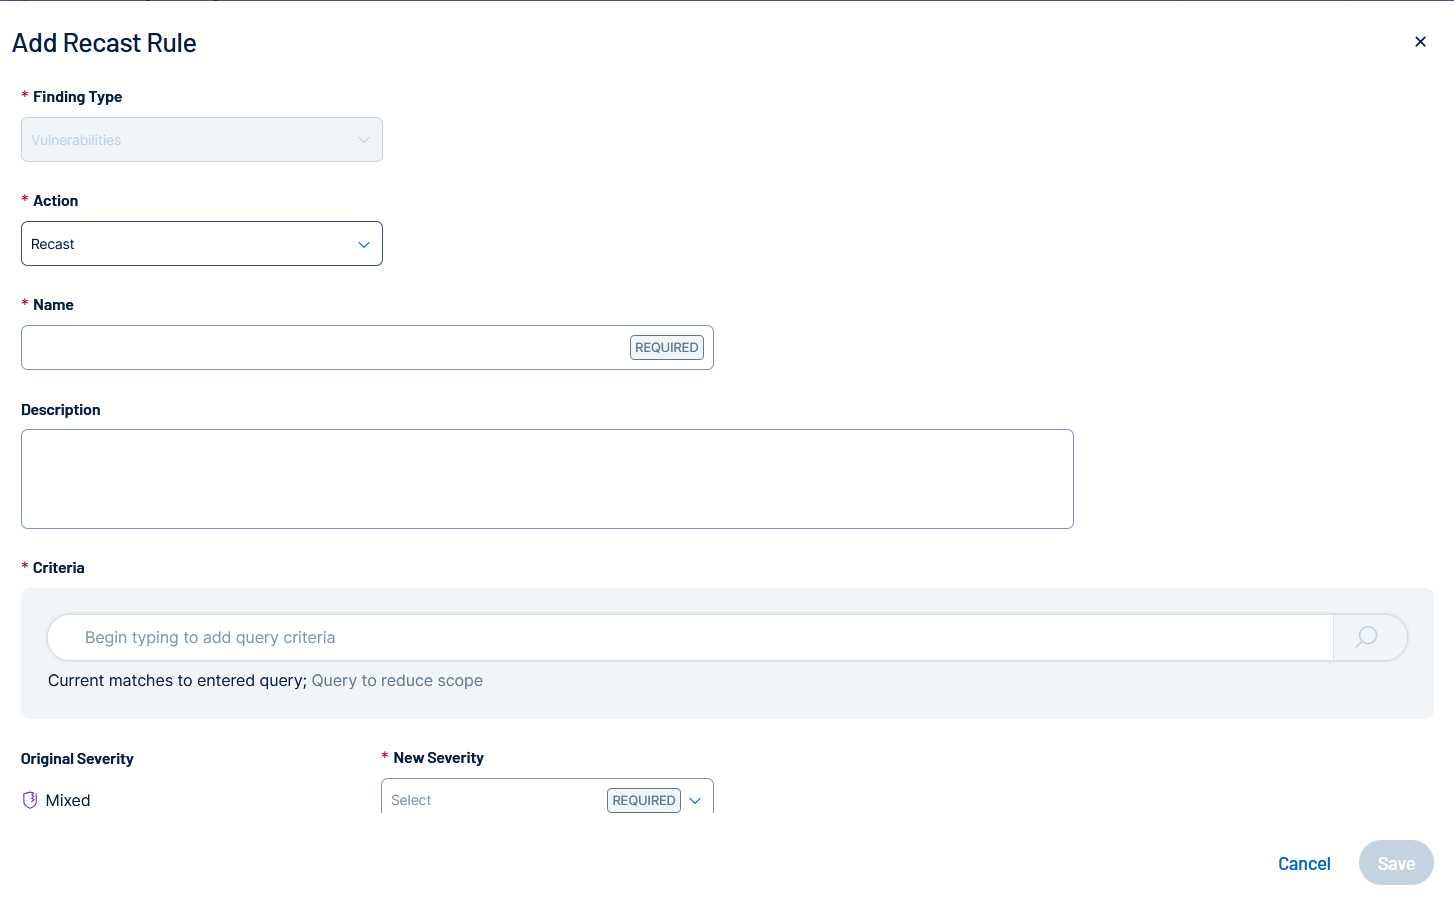Open the Action dropdown showing Recast
This screenshot has width=1454, height=904.
click(x=190, y=244)
